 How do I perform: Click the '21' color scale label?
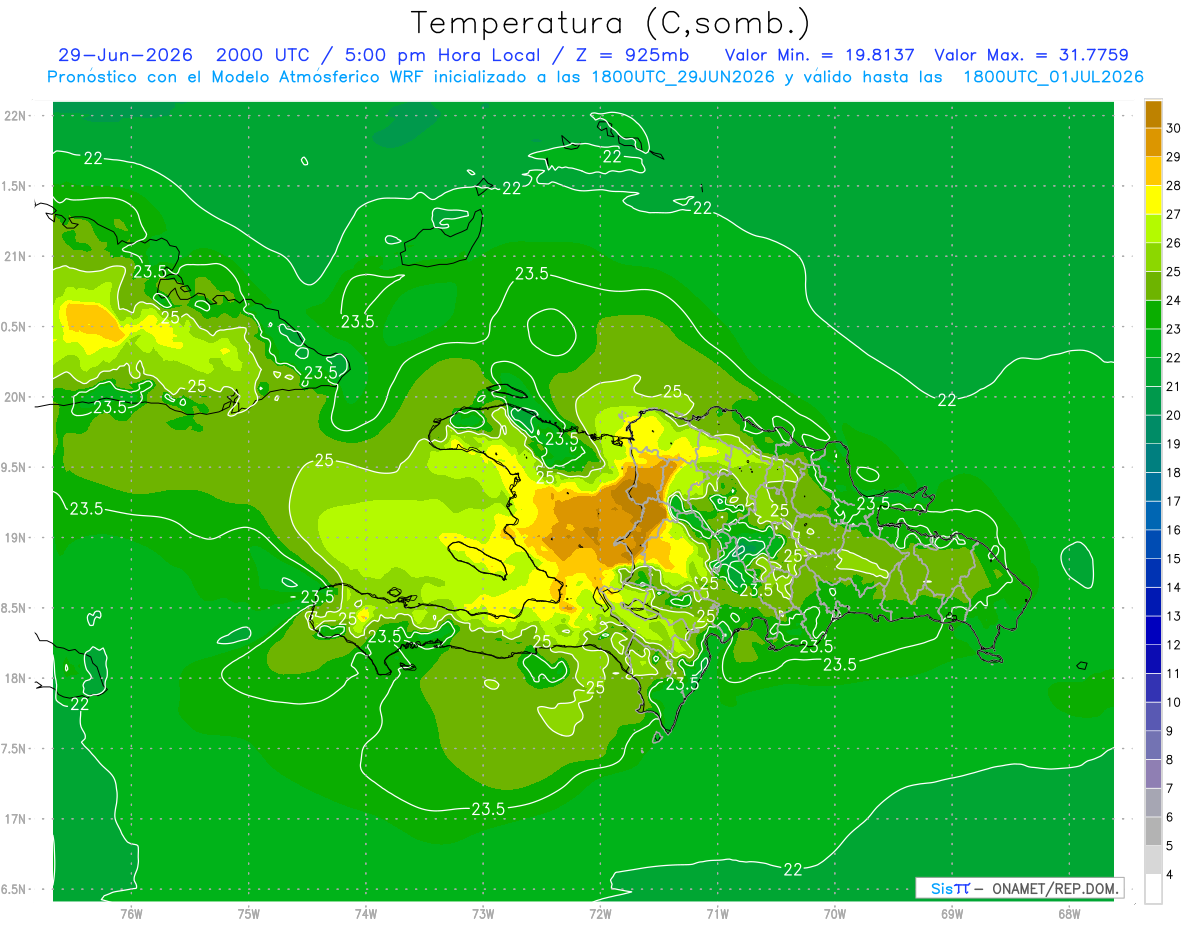point(1174,387)
